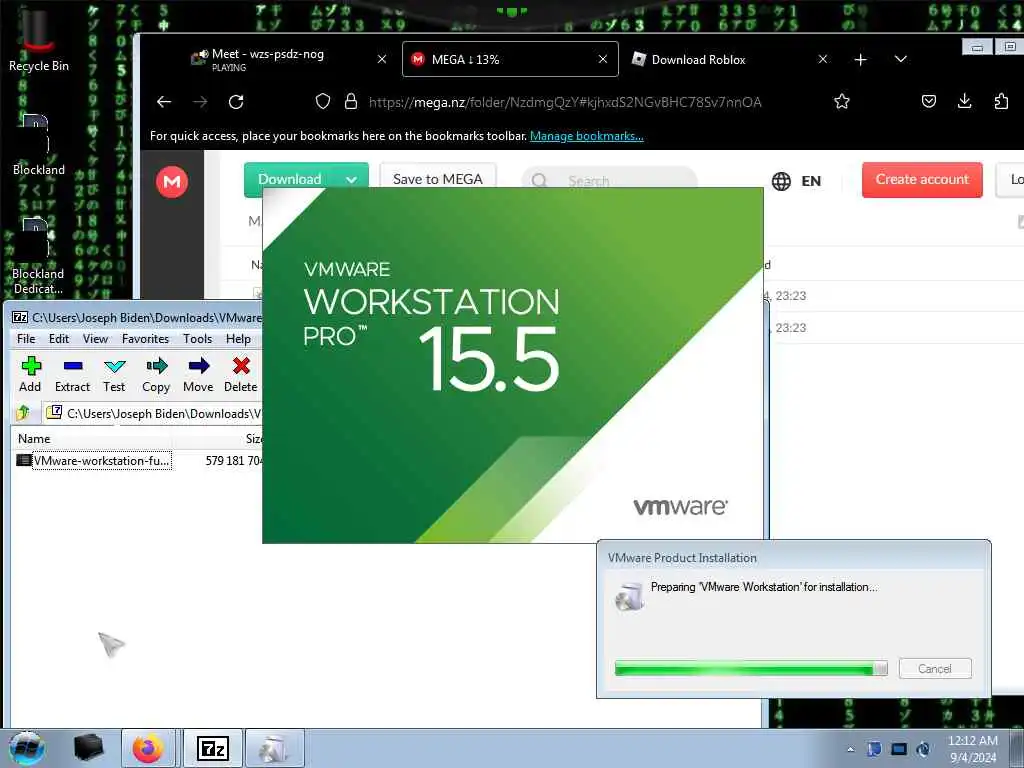Open a new Firefox tab
Viewport: 1024px width, 768px height.
tap(861, 59)
